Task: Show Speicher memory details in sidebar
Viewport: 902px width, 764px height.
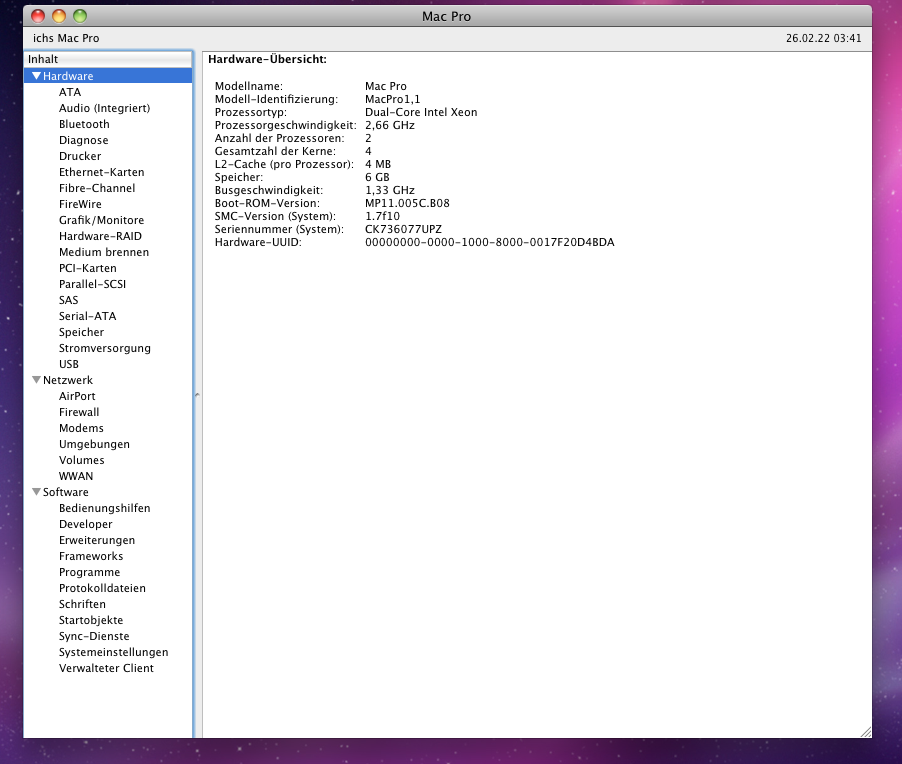Action: coord(81,333)
